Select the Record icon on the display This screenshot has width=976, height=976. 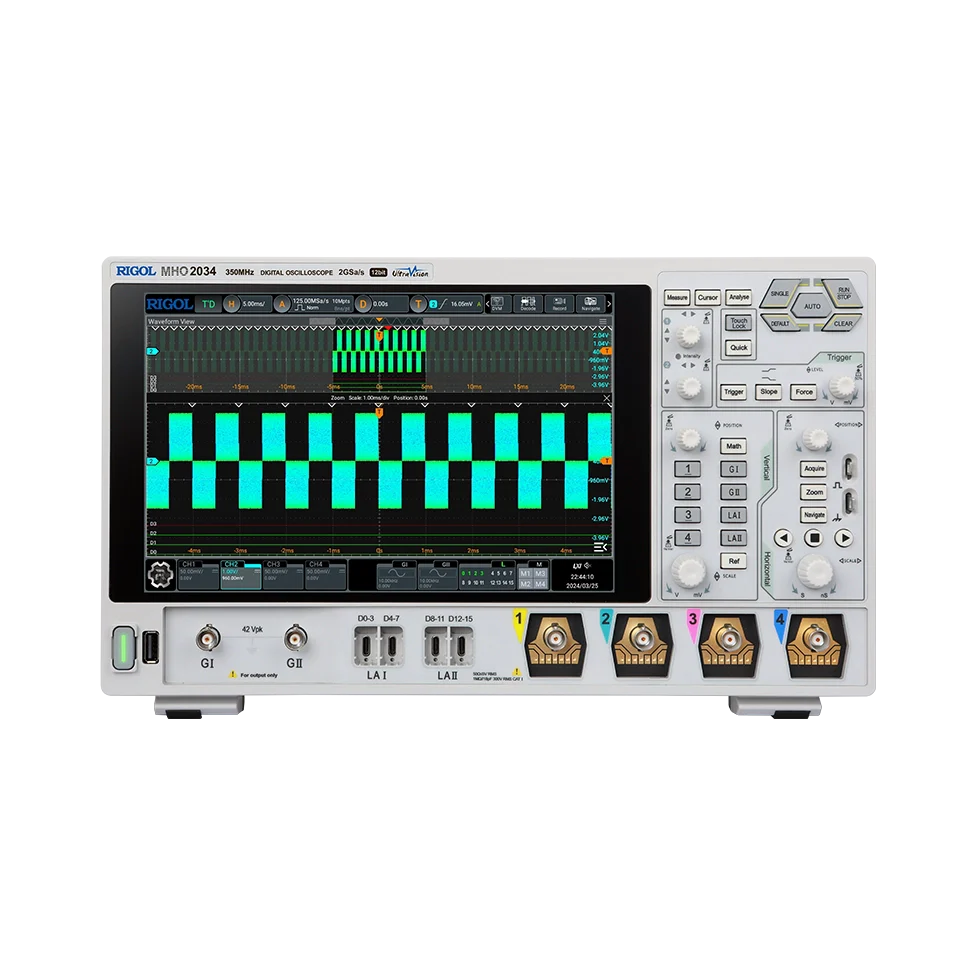pyautogui.click(x=560, y=304)
